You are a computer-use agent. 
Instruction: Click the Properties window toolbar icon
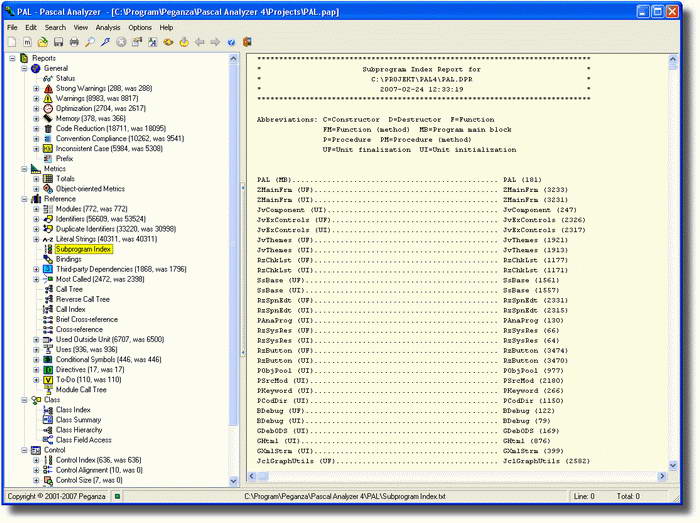137,42
